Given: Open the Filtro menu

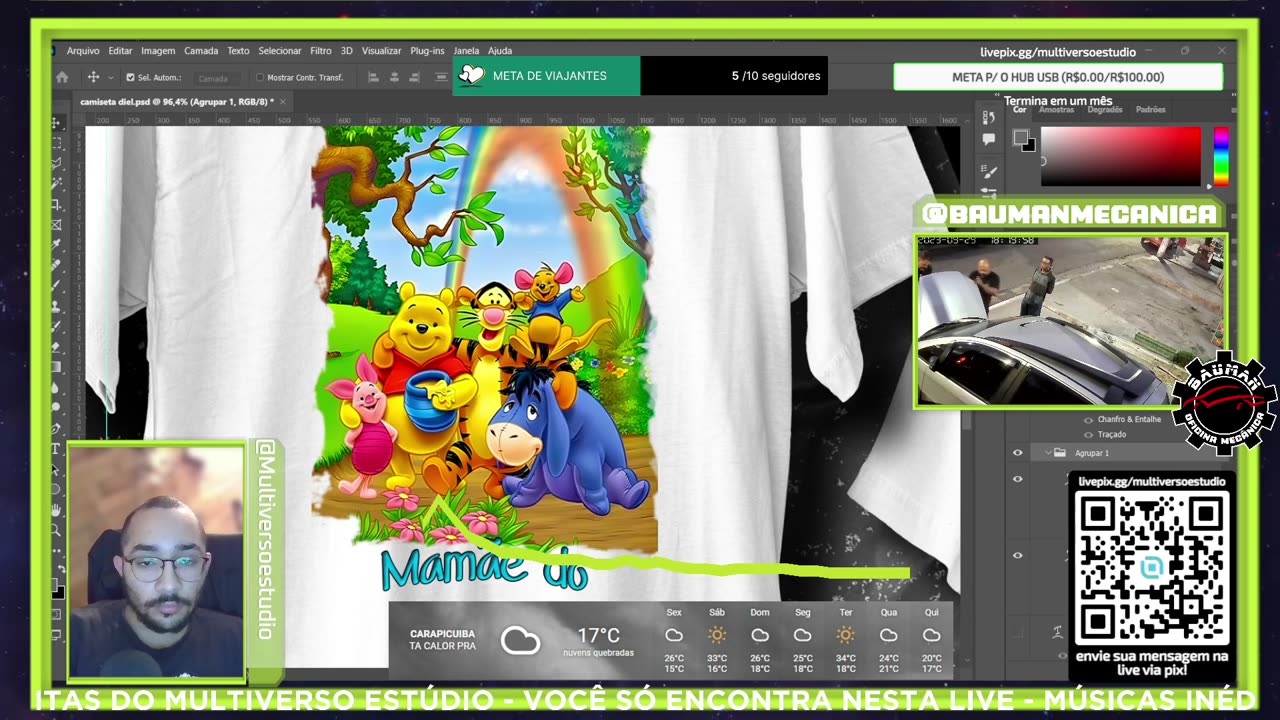Looking at the screenshot, I should (x=321, y=50).
